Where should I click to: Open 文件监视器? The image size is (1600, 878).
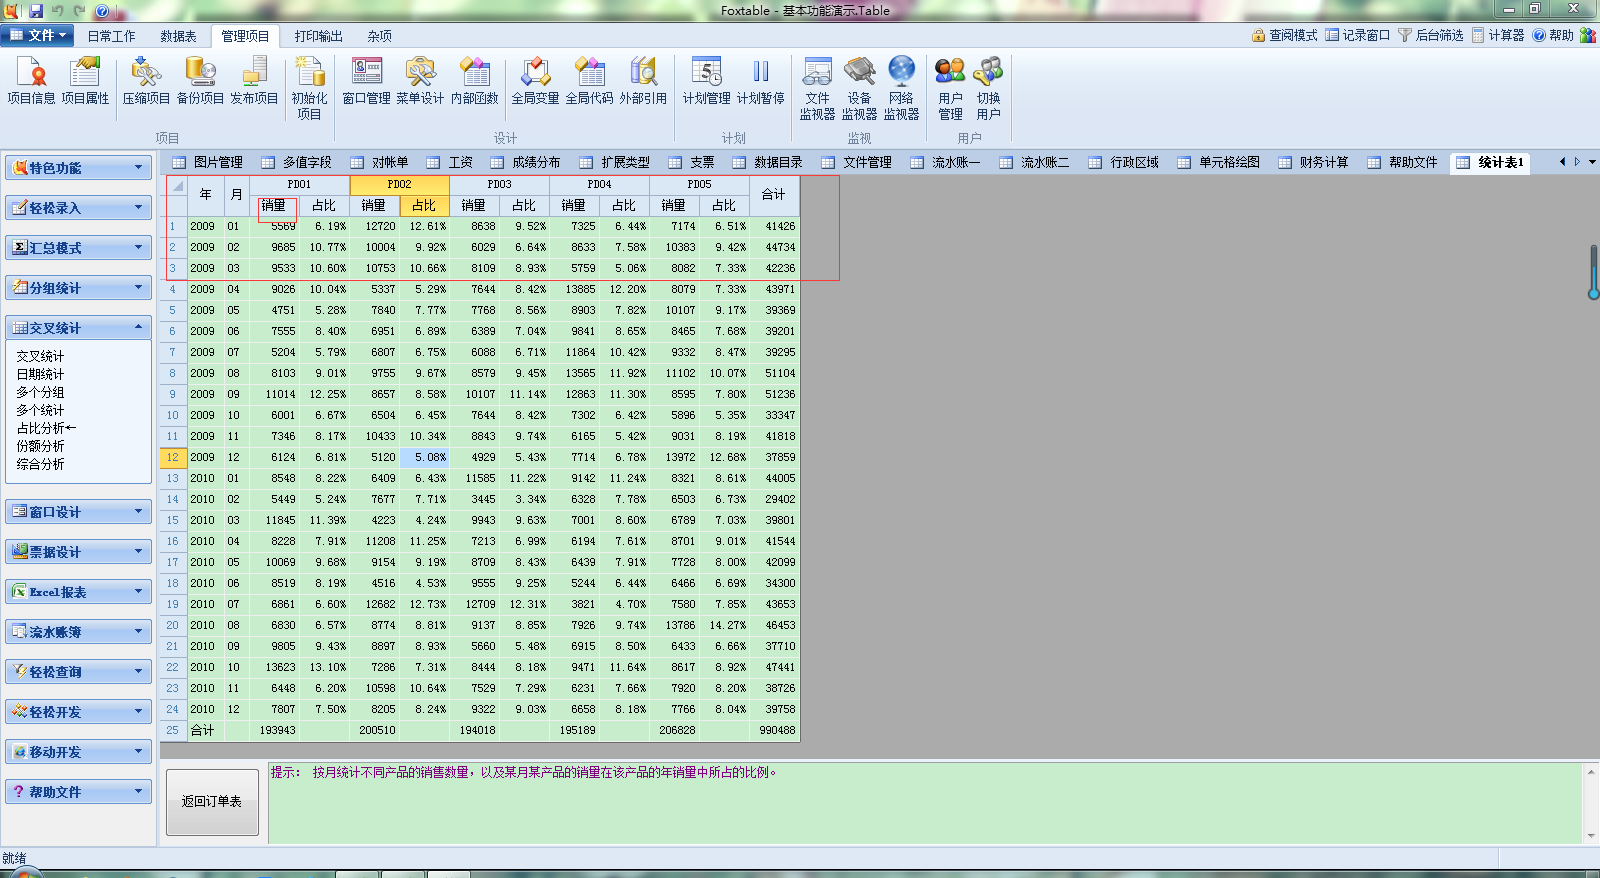coord(817,89)
